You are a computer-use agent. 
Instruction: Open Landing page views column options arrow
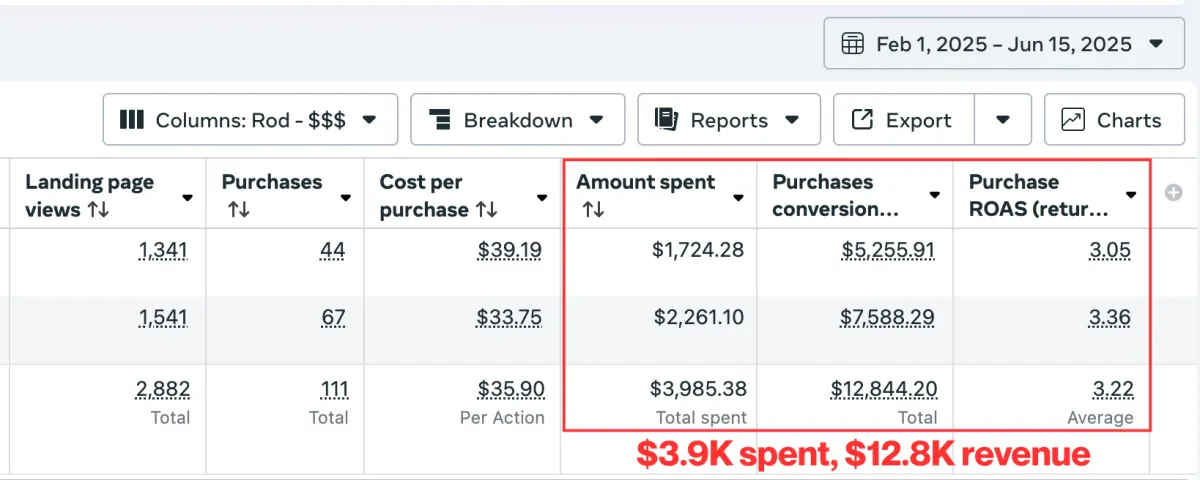(187, 197)
